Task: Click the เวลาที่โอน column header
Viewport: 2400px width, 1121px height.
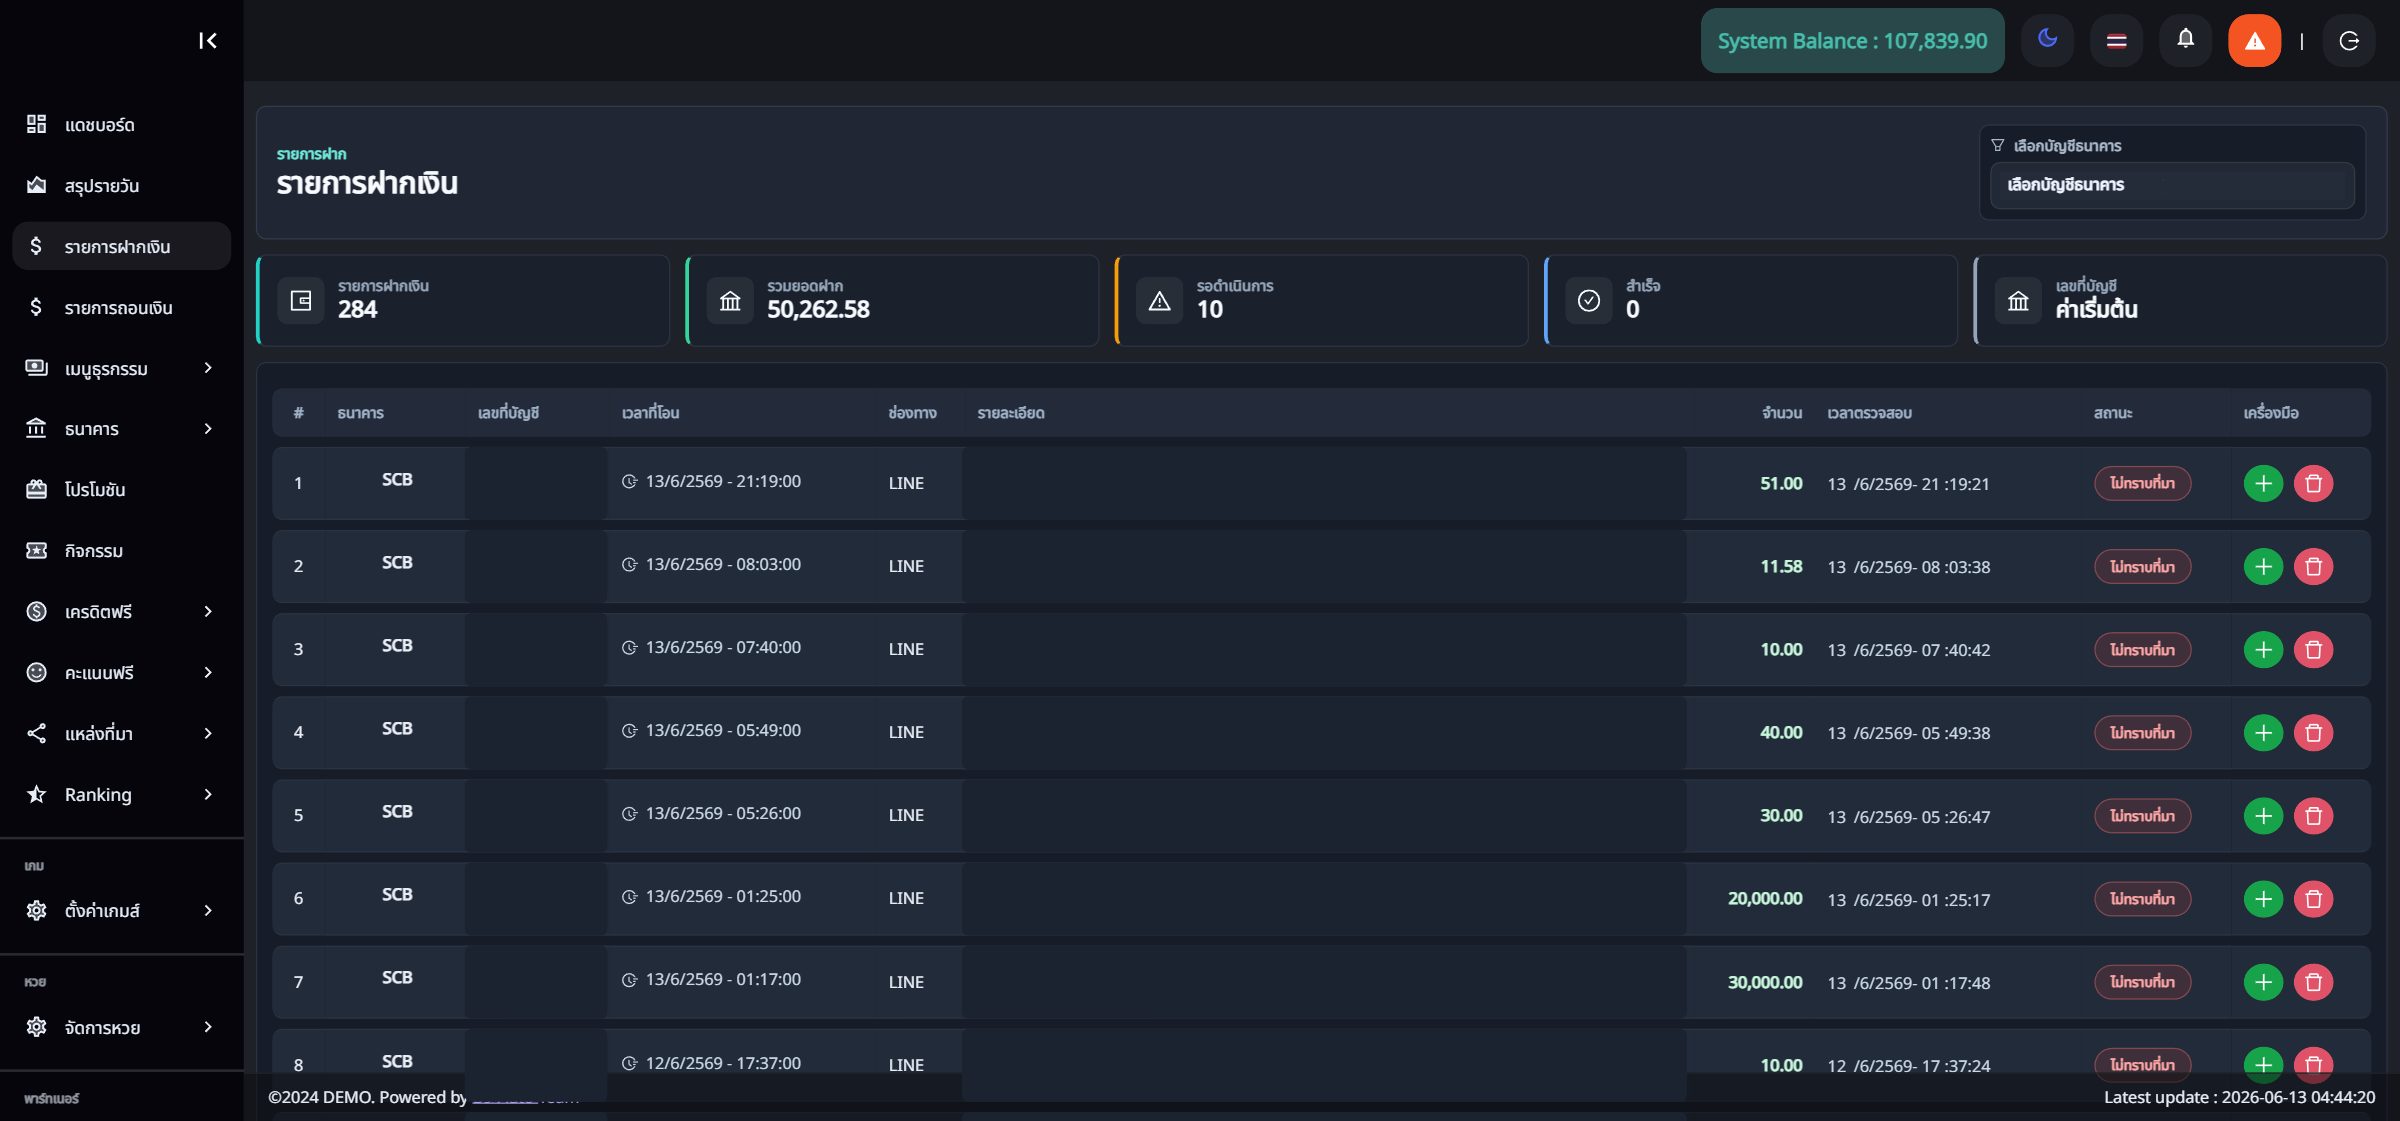Action: click(650, 413)
